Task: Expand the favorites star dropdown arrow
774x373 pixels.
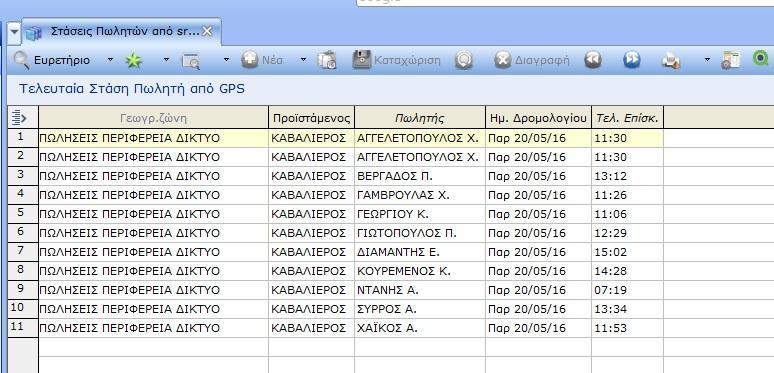Action: [x=166, y=60]
